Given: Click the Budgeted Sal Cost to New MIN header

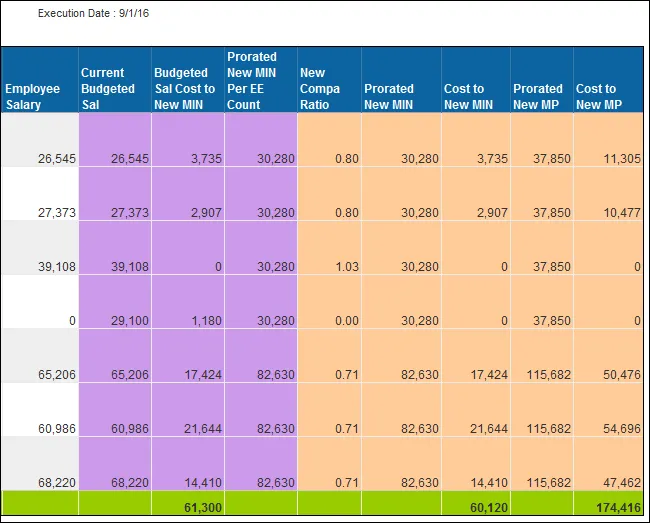Looking at the screenshot, I should pyautogui.click(x=185, y=88).
